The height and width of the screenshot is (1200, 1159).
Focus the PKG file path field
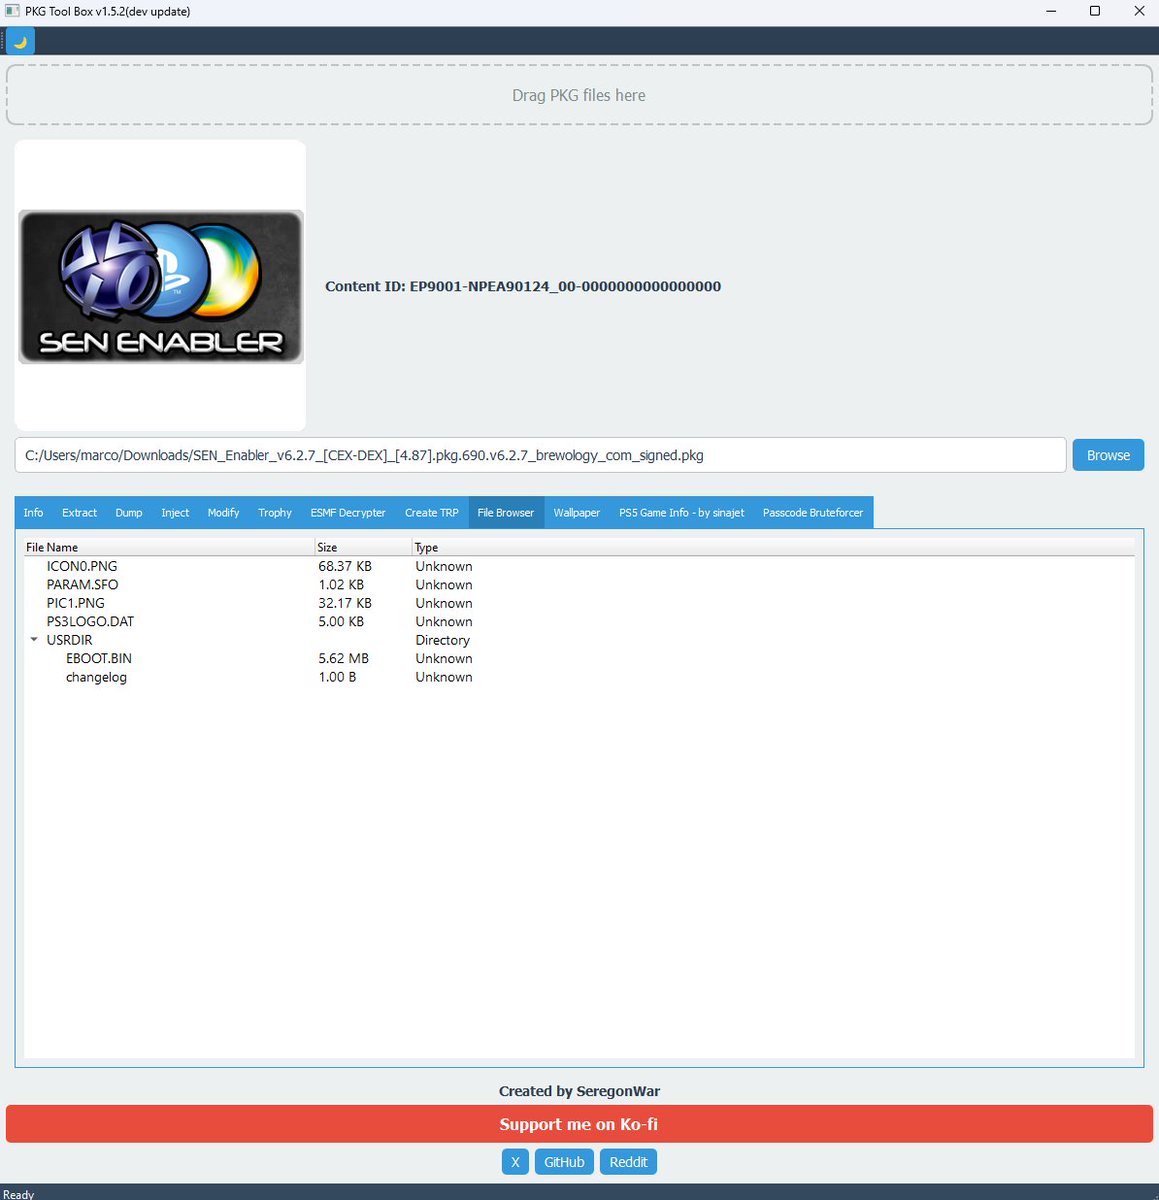(540, 455)
